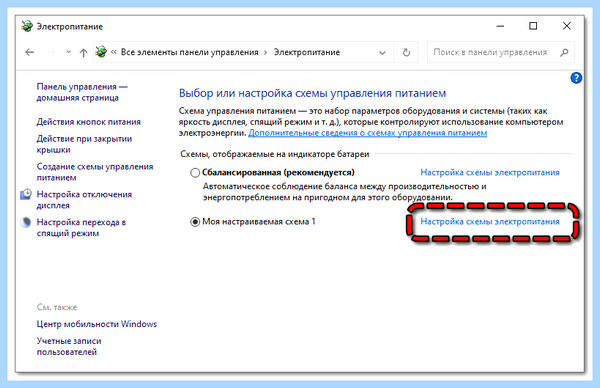Expand the double-chevron before Все элементы

click(x=114, y=52)
